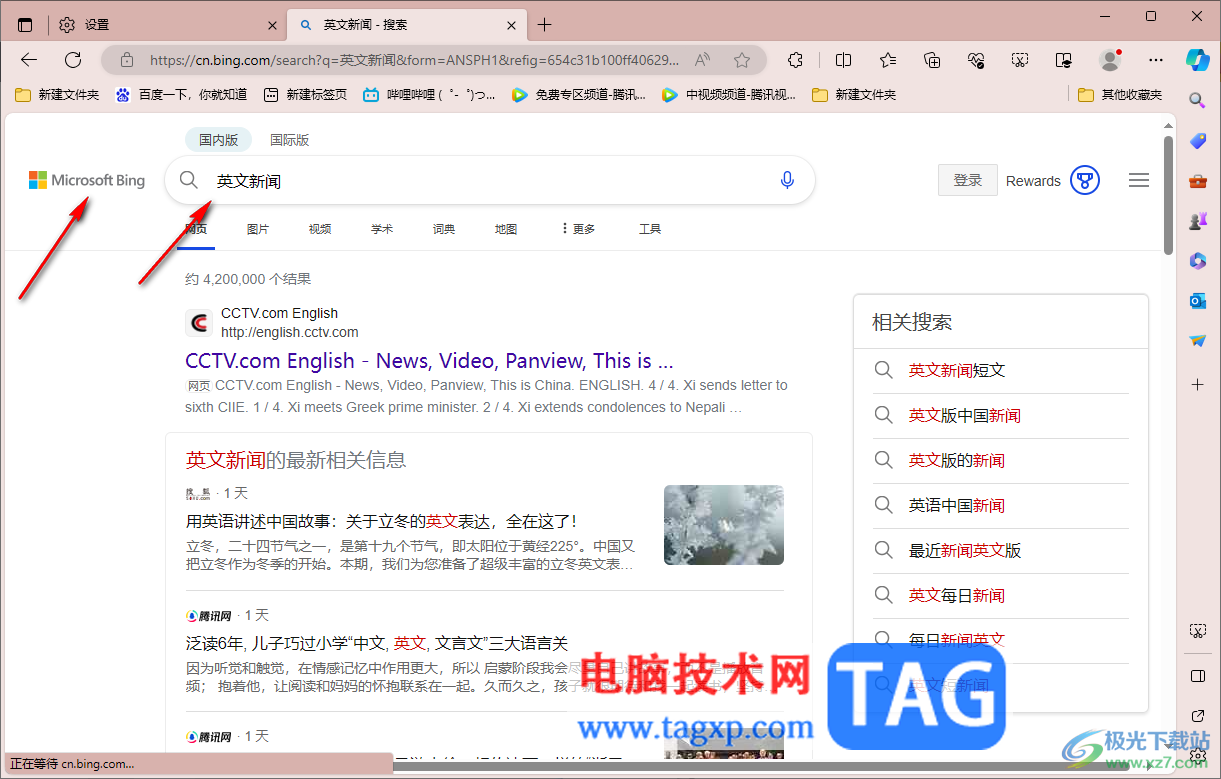Open the Copilot sidebar icon
The width and height of the screenshot is (1221, 779).
1198,59
